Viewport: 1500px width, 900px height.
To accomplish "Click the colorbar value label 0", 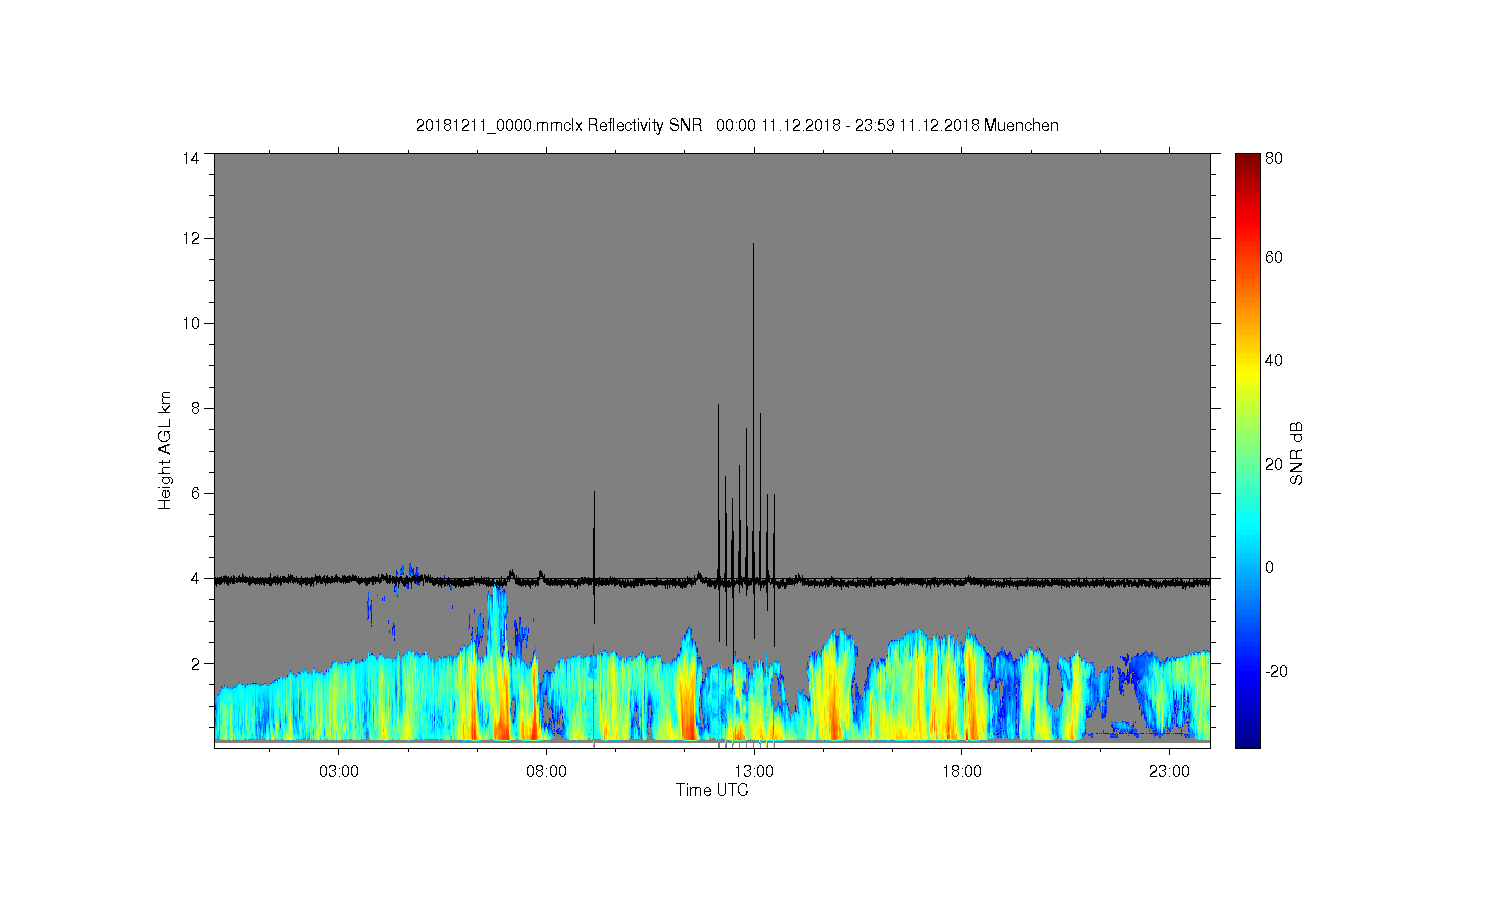I will [1270, 567].
